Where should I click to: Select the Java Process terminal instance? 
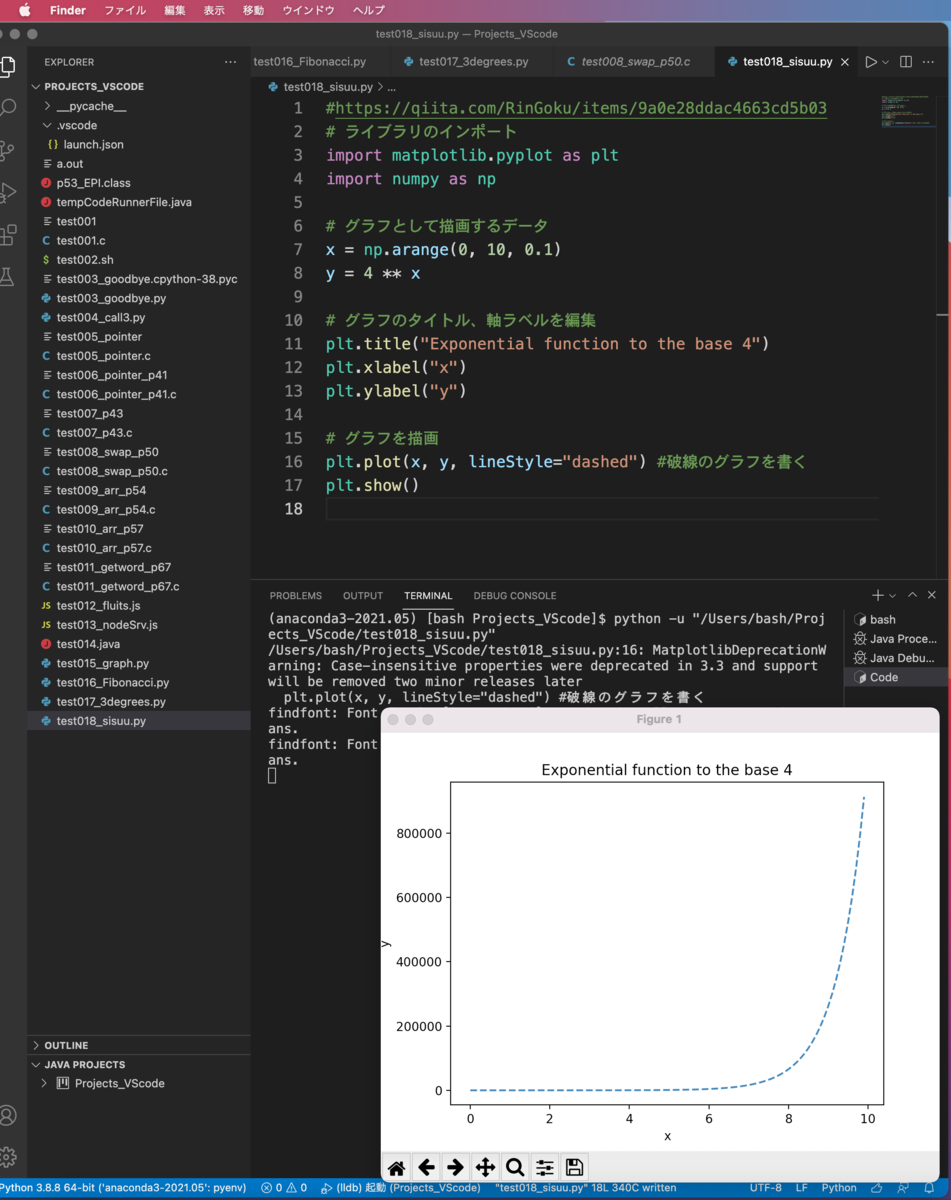pyautogui.click(x=896, y=639)
